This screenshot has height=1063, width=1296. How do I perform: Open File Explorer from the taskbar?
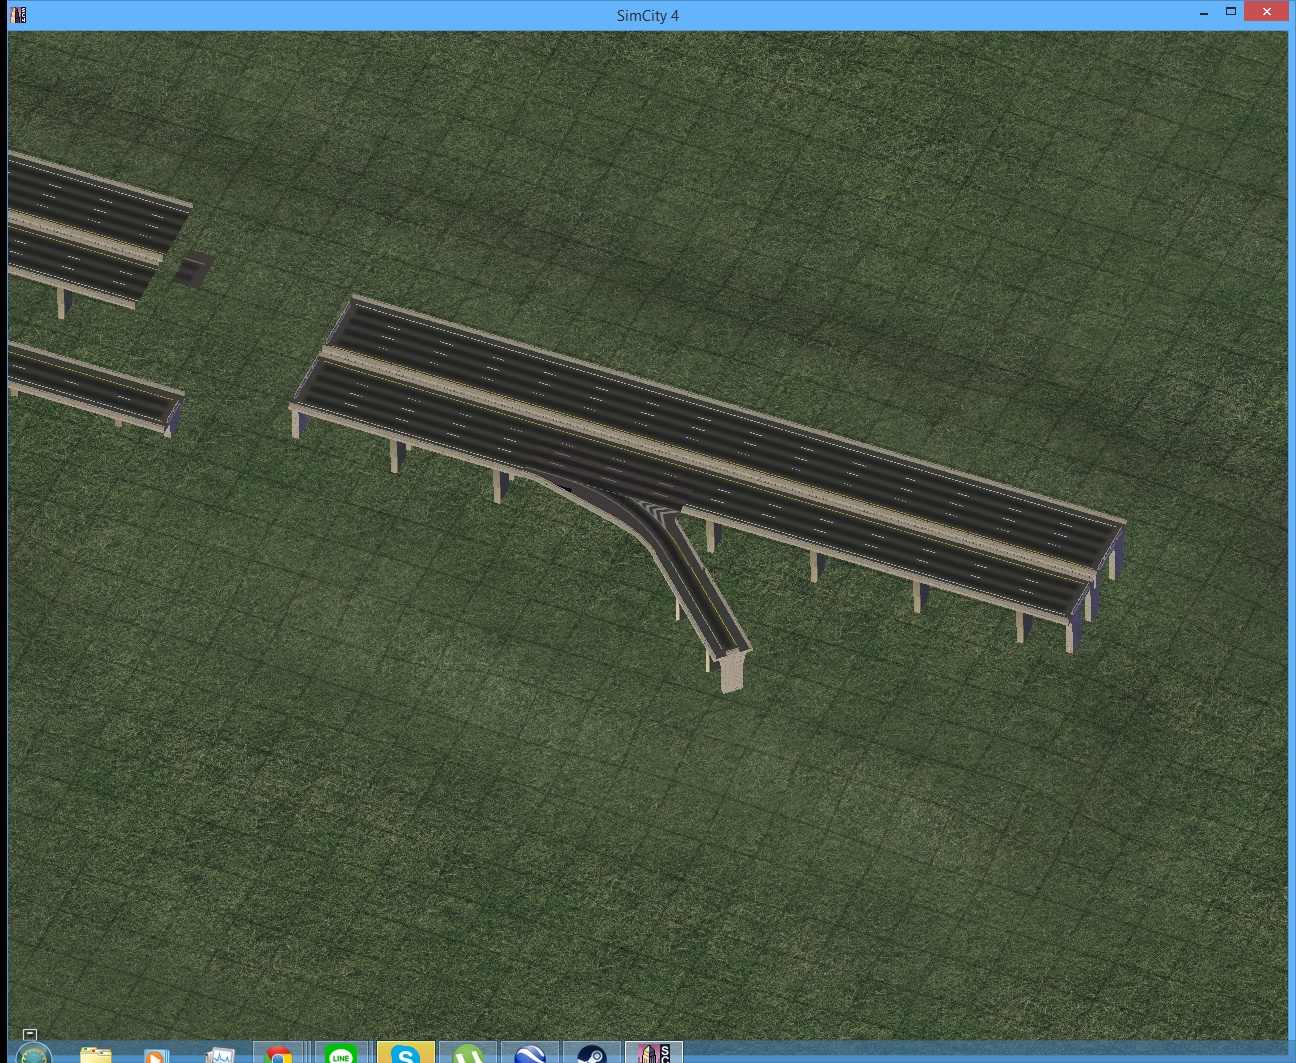[95, 1054]
